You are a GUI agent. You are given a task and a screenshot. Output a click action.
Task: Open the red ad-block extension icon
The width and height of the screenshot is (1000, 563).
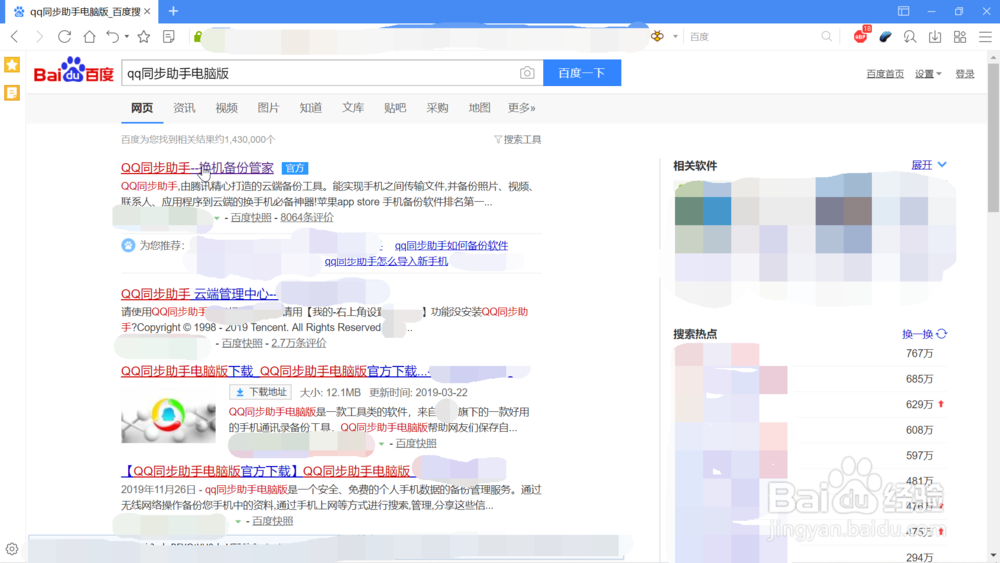click(x=860, y=36)
